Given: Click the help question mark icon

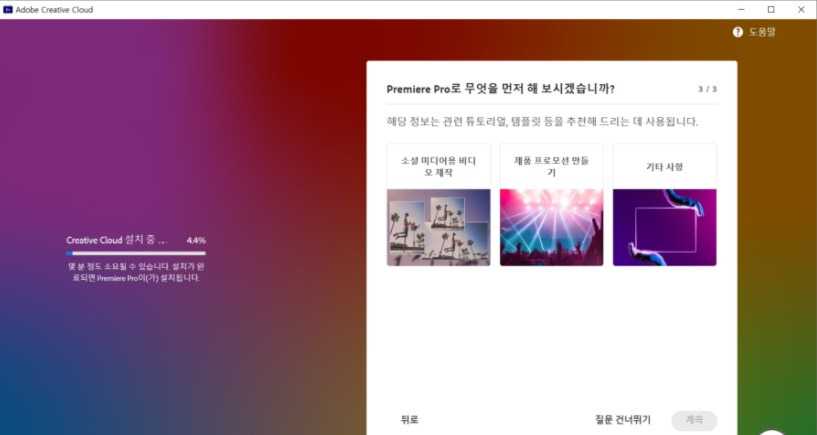Looking at the screenshot, I should 737,32.
